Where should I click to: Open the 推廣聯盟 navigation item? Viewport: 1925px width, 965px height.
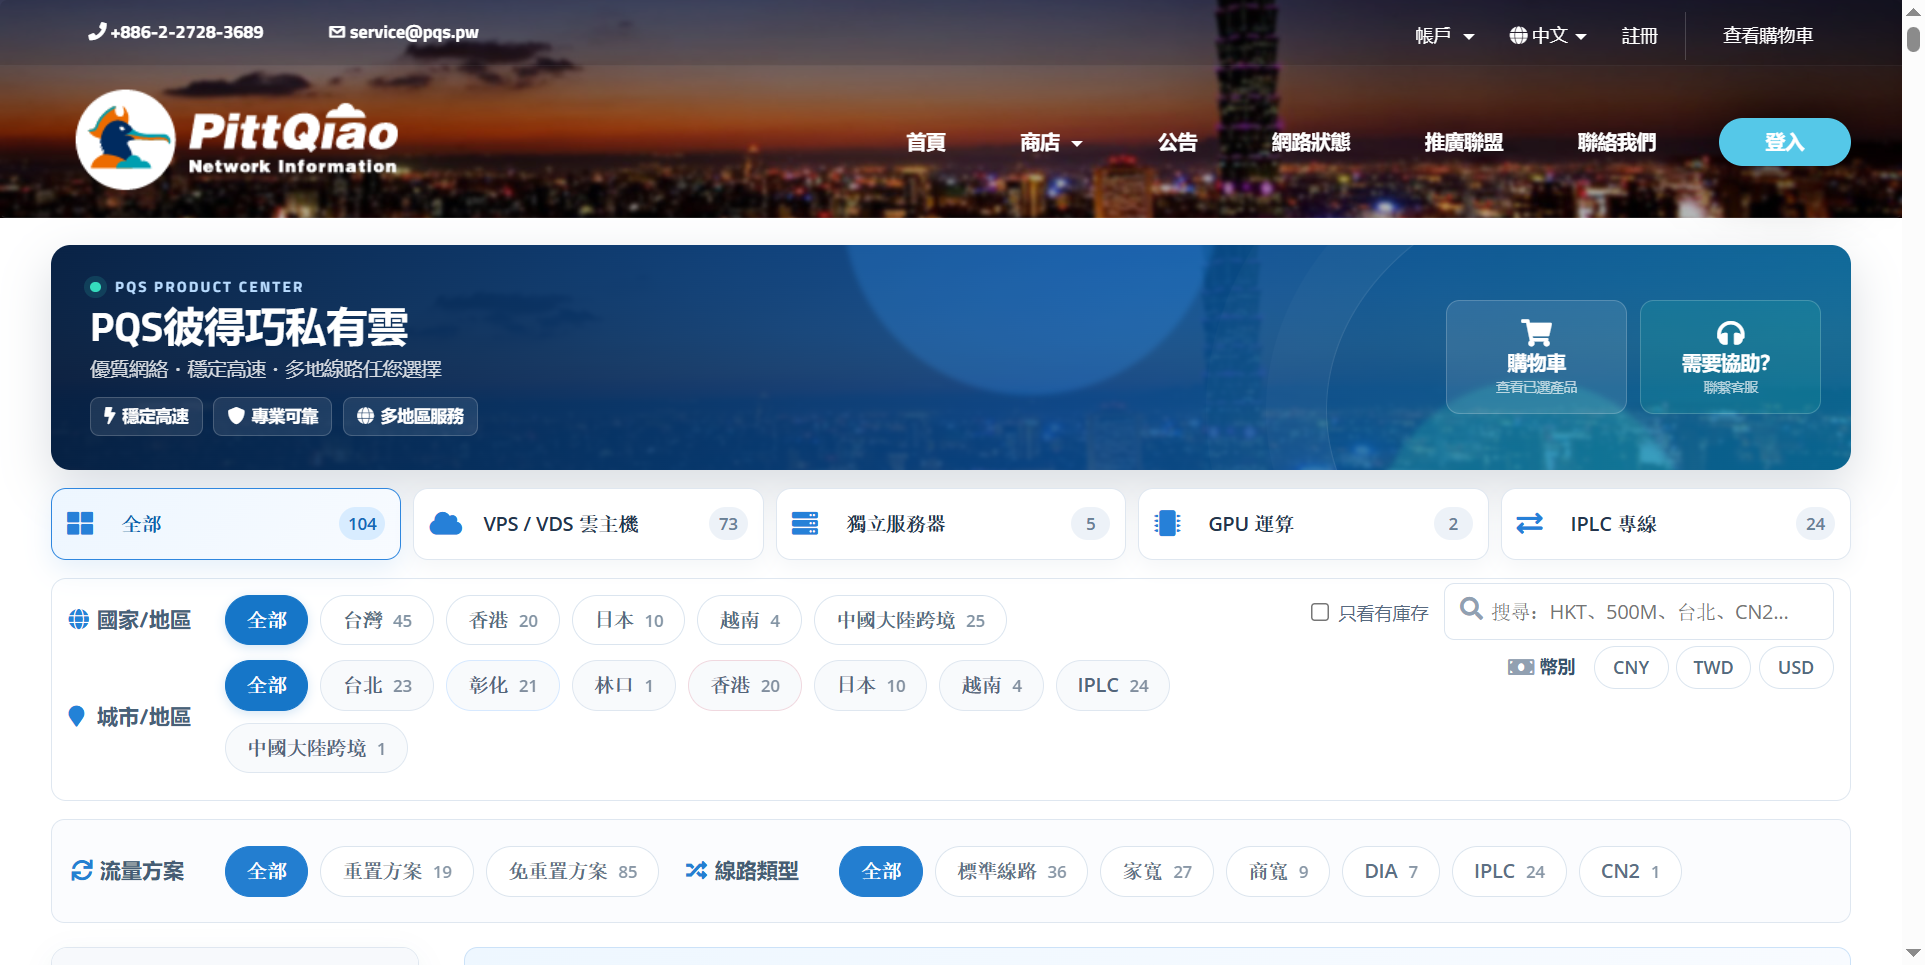tap(1464, 142)
